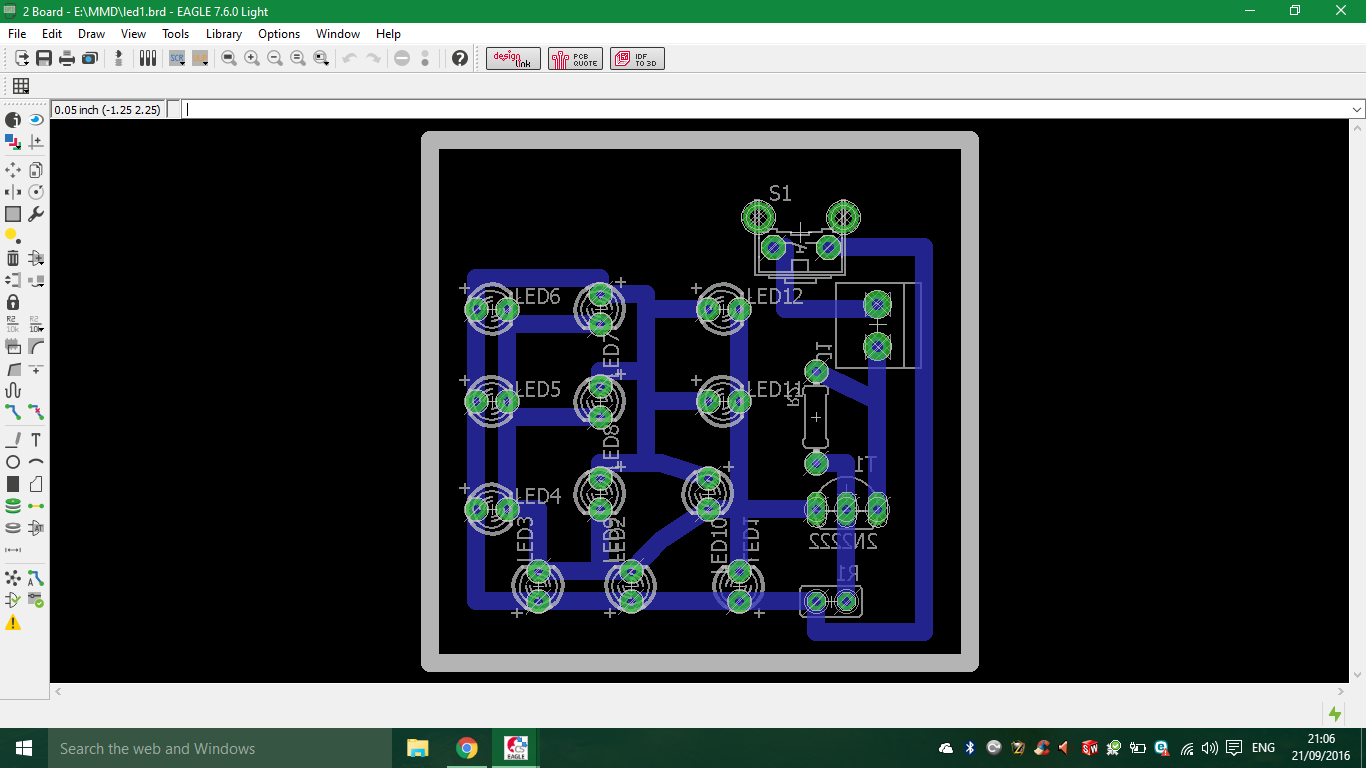Select the Autorouter tool

(36, 578)
